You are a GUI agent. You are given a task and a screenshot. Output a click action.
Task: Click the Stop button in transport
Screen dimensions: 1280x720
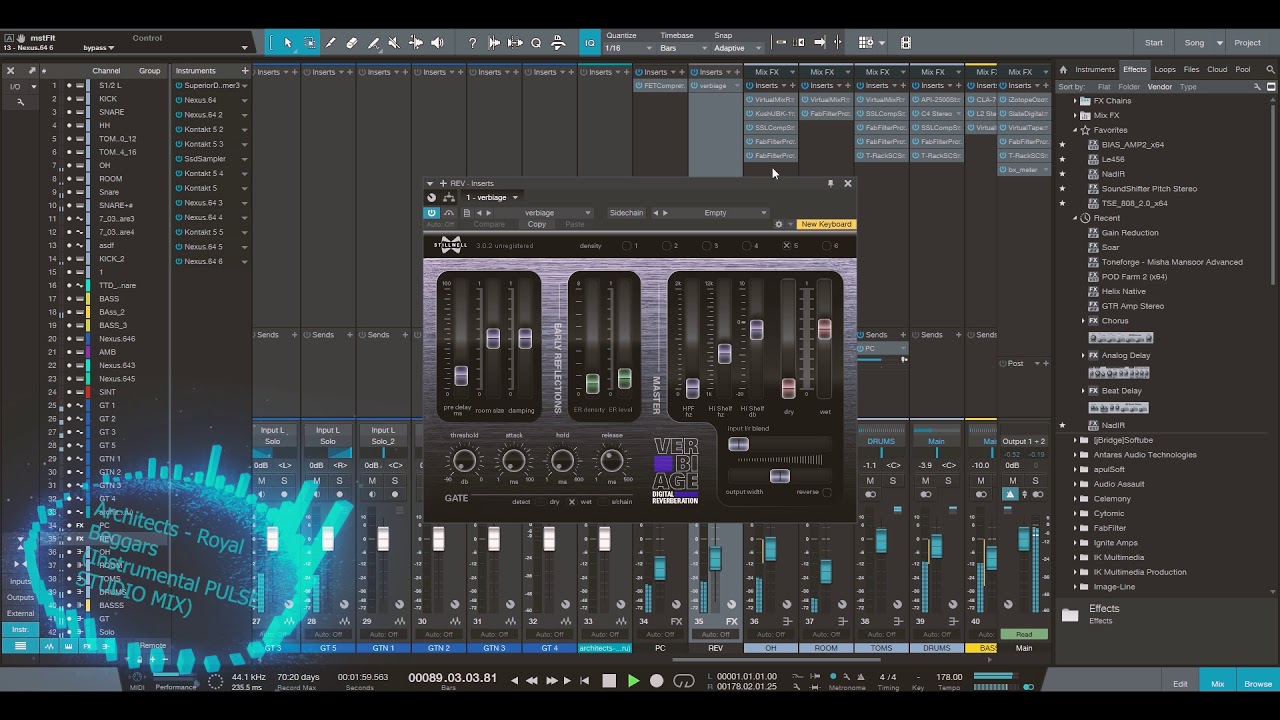pos(609,681)
